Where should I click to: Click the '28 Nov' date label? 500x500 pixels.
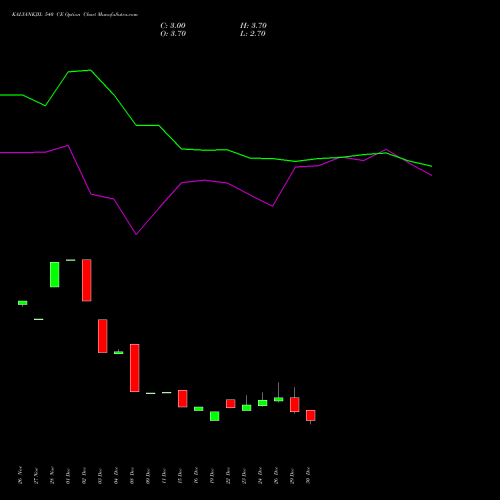(x=52, y=475)
